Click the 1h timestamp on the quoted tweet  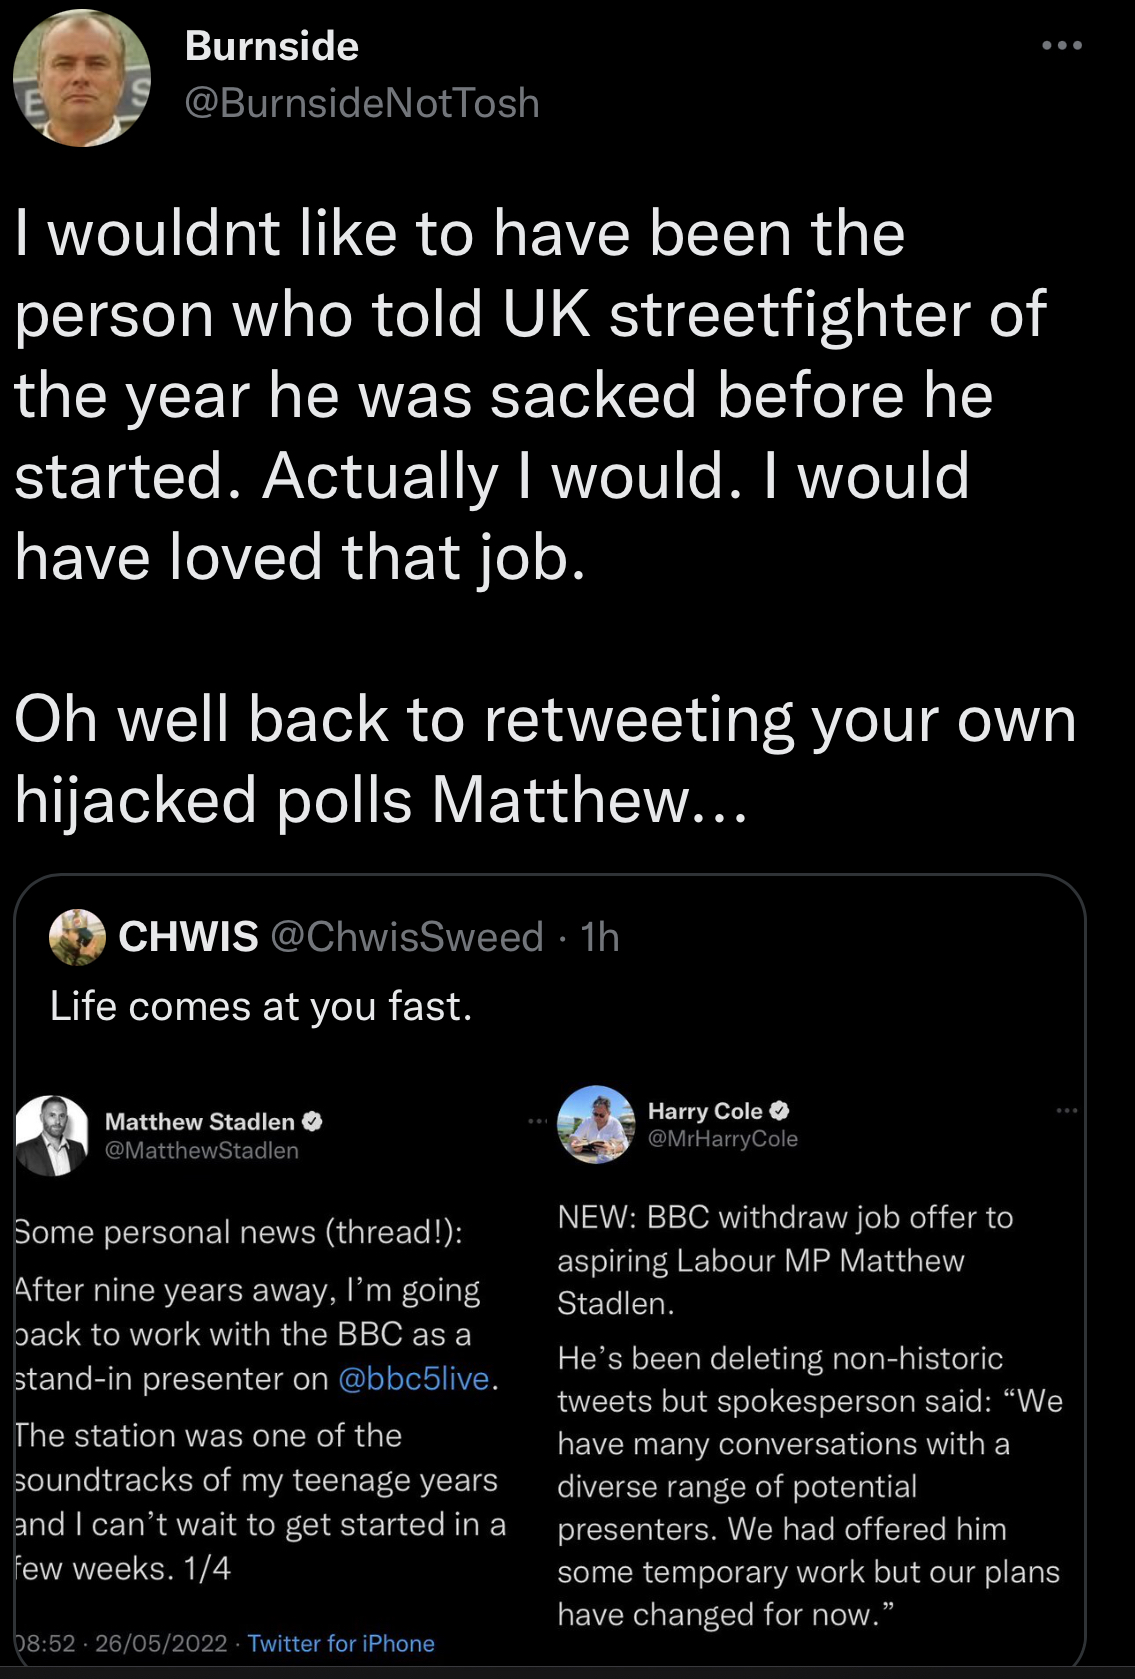[x=600, y=937]
